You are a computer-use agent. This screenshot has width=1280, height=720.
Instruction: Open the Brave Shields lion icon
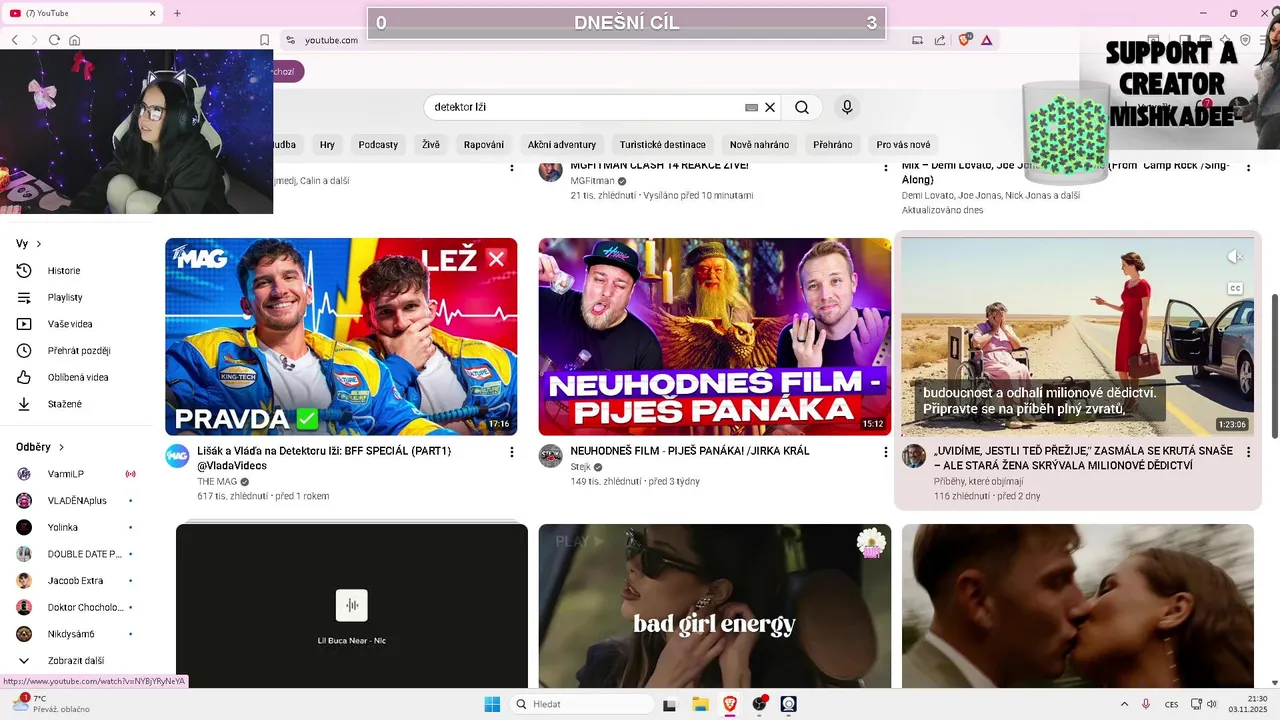[x=965, y=40]
